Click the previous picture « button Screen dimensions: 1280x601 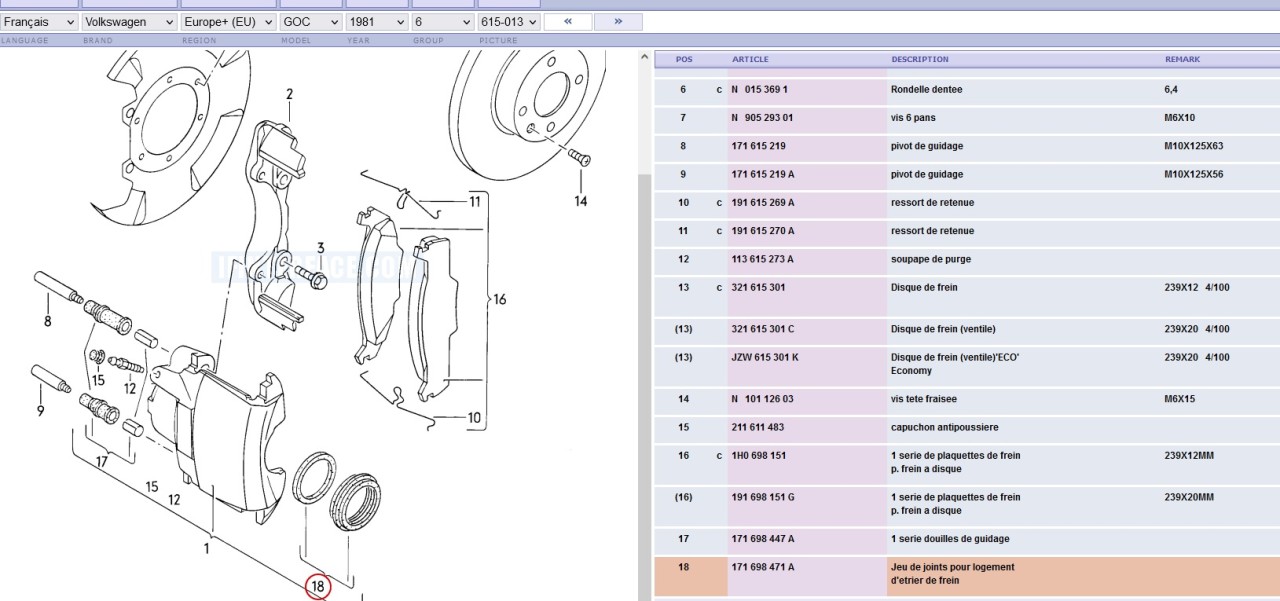568,21
